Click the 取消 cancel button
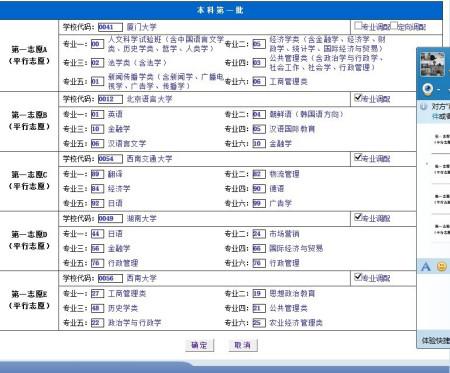Image resolution: width=450 pixels, height=373 pixels. click(x=243, y=345)
